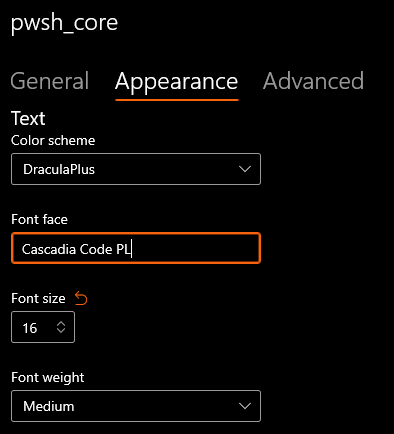
Task: Focus the Font face text box
Action: point(136,248)
